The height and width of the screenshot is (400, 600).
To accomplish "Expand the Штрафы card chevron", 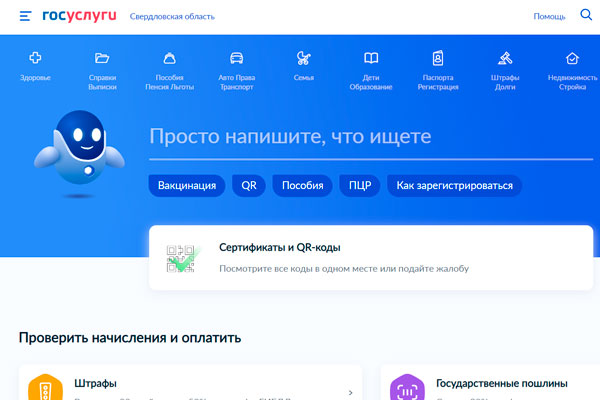I will click(x=351, y=393).
